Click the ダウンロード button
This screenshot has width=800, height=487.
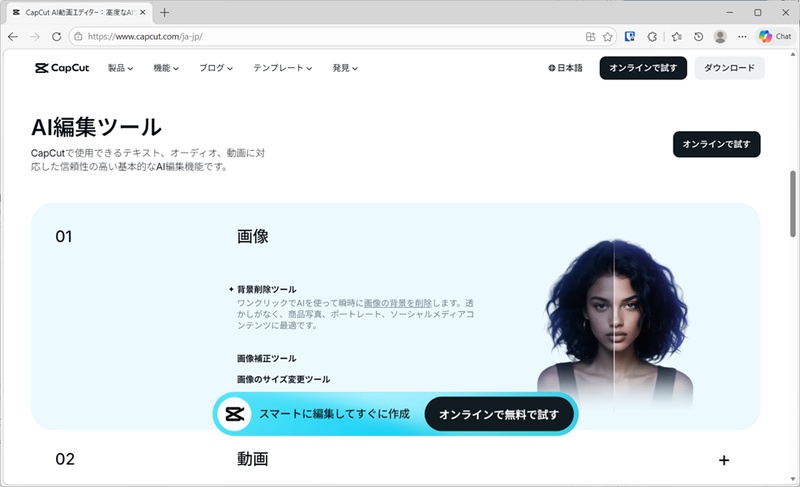[x=729, y=68]
